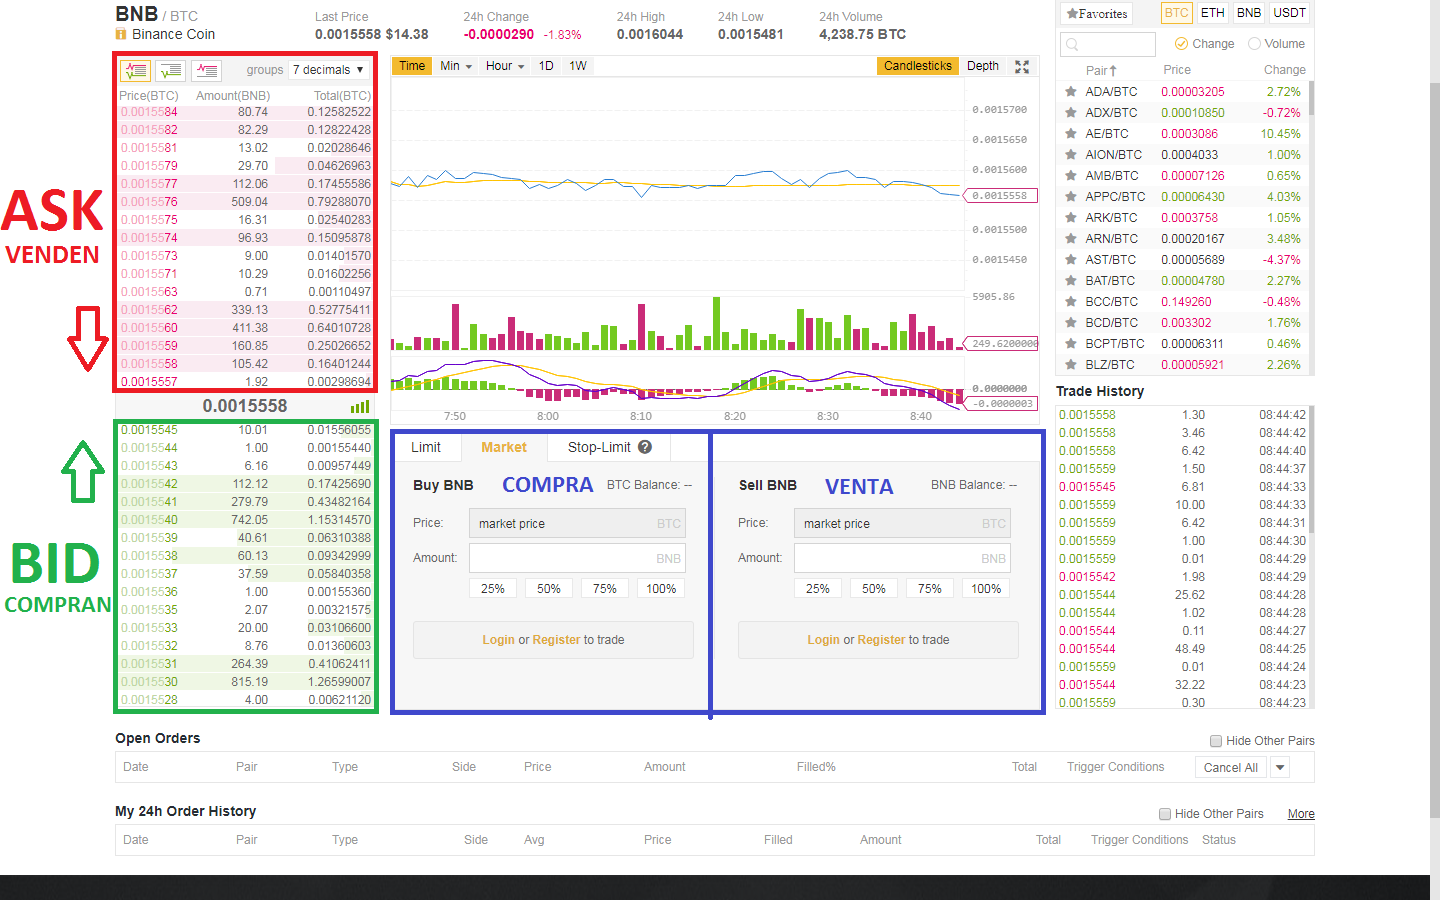Open the 7 decimals grouping dropdown
The image size is (1440, 900).
328,70
